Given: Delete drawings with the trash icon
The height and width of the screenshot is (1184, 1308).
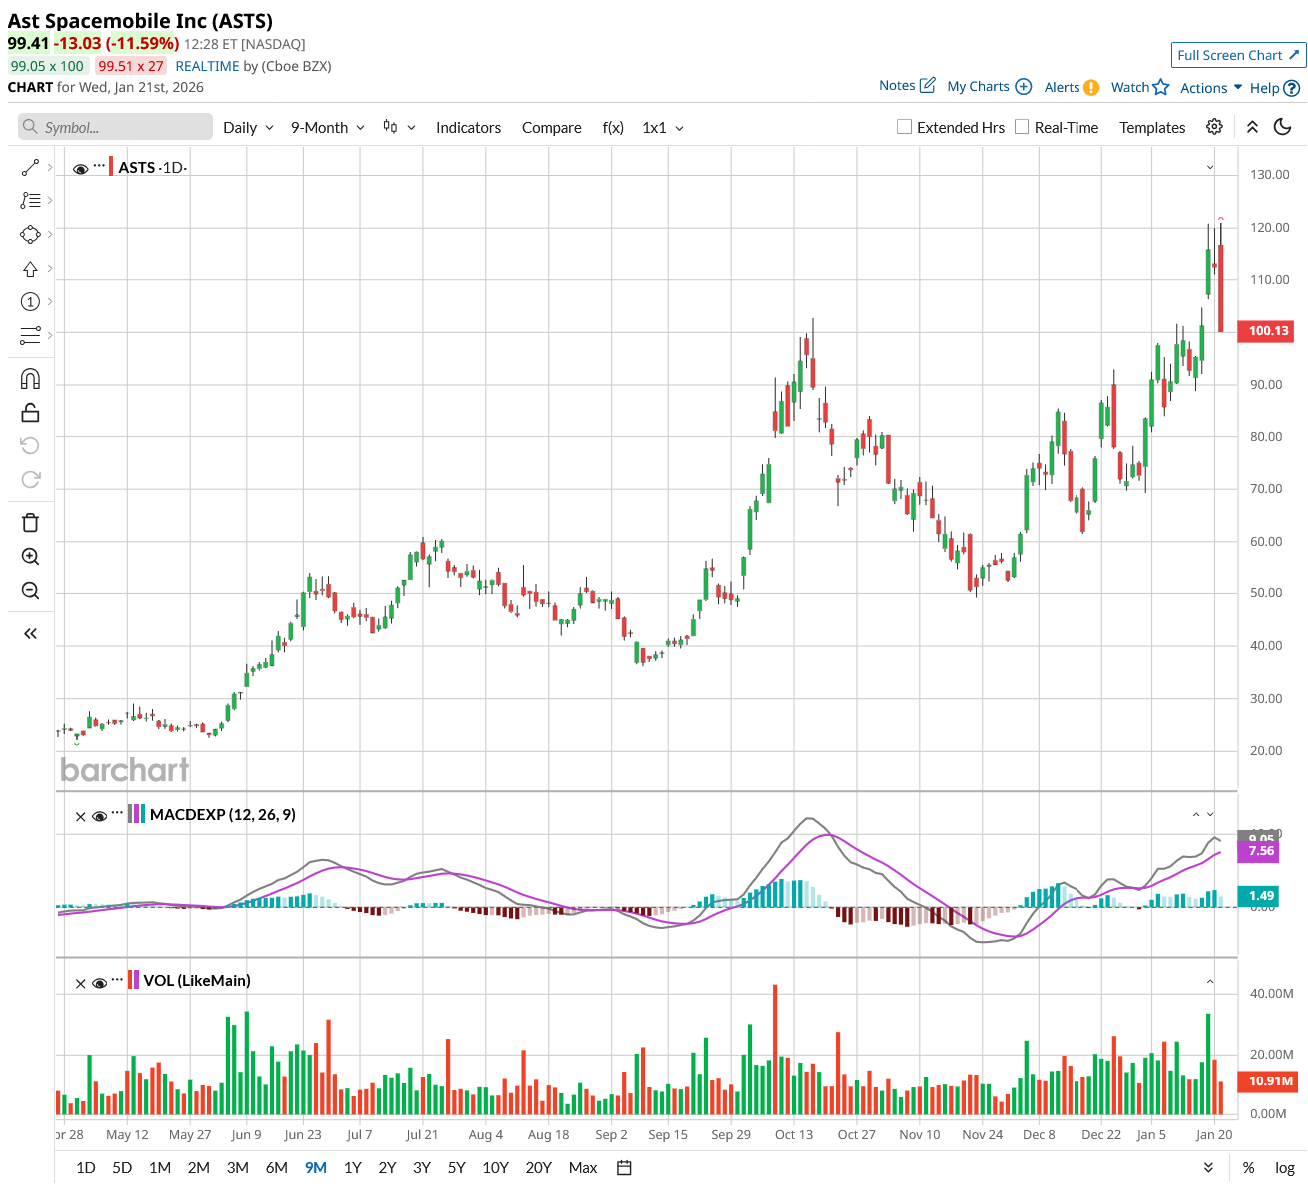Looking at the screenshot, I should pyautogui.click(x=30, y=522).
